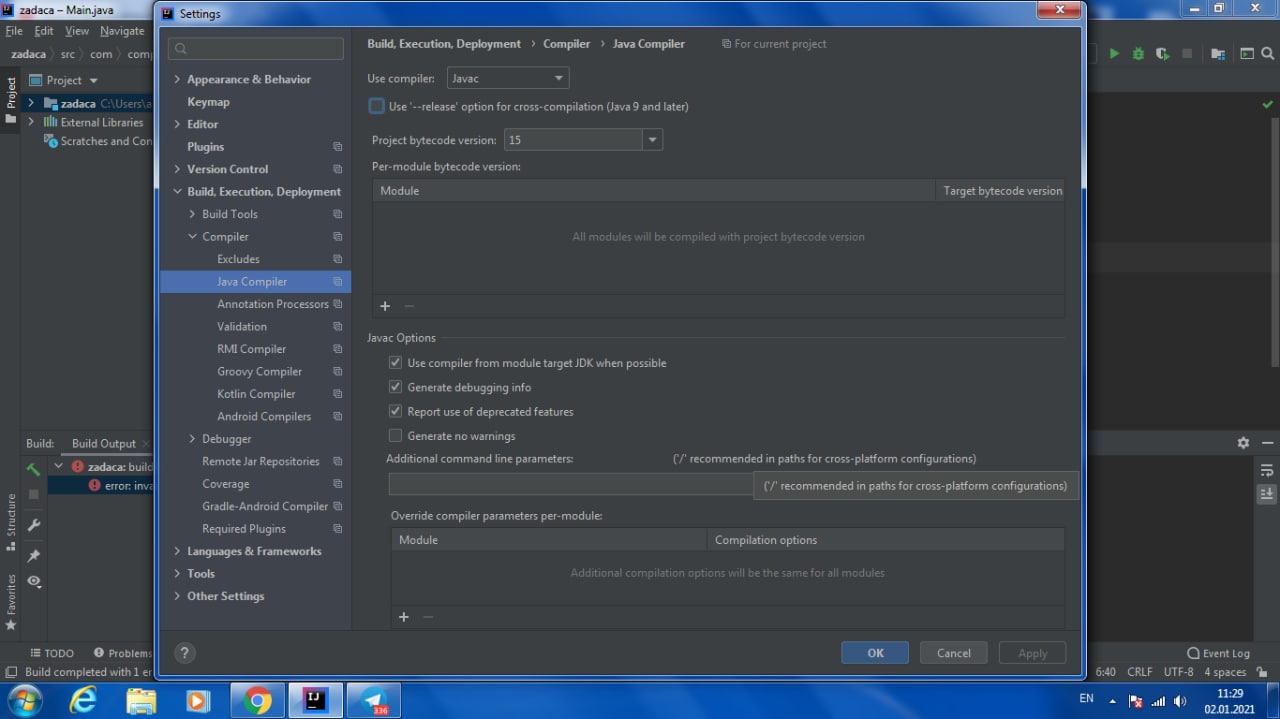Image resolution: width=1280 pixels, height=719 pixels.
Task: Select Plugins in settings list
Action: (205, 147)
